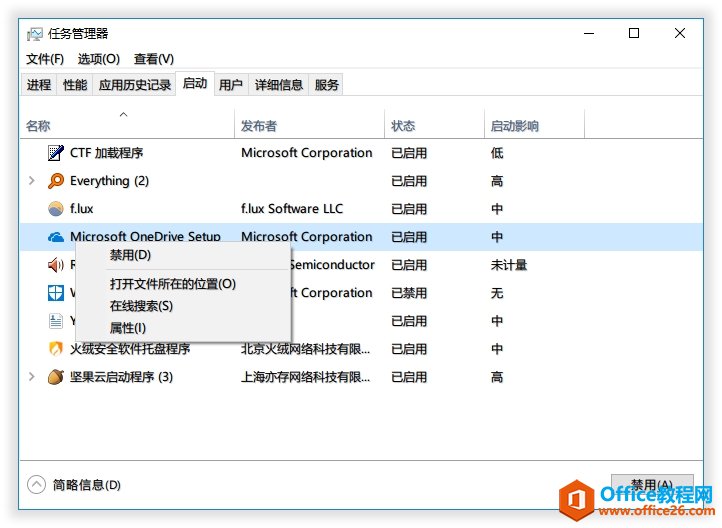Choose 打开文件所在的位置(O) in context menu
722x528 pixels.
pos(183,284)
